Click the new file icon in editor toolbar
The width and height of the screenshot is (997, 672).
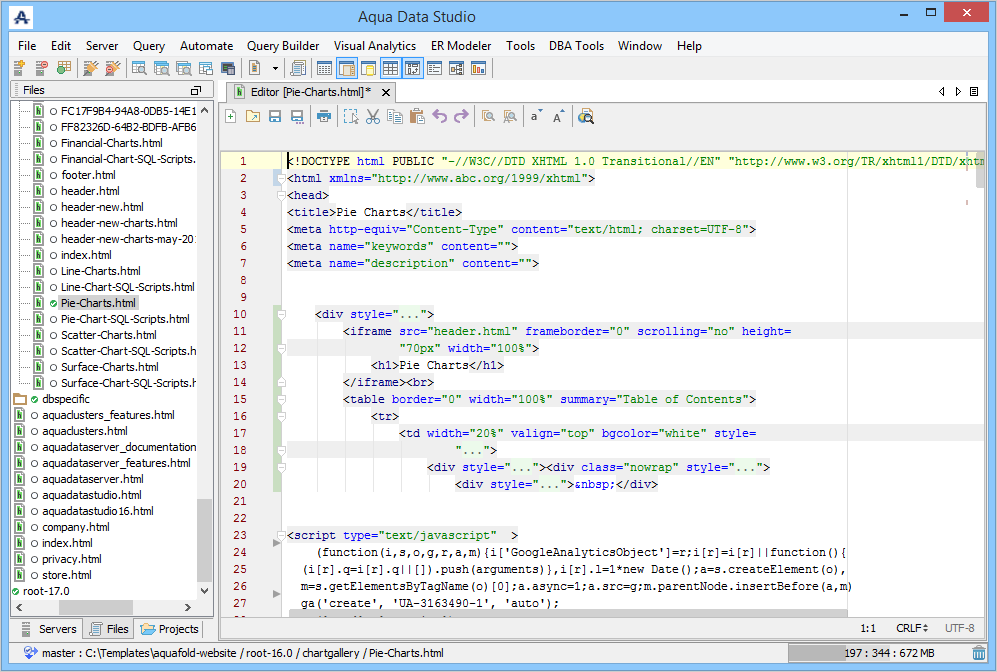(x=231, y=117)
